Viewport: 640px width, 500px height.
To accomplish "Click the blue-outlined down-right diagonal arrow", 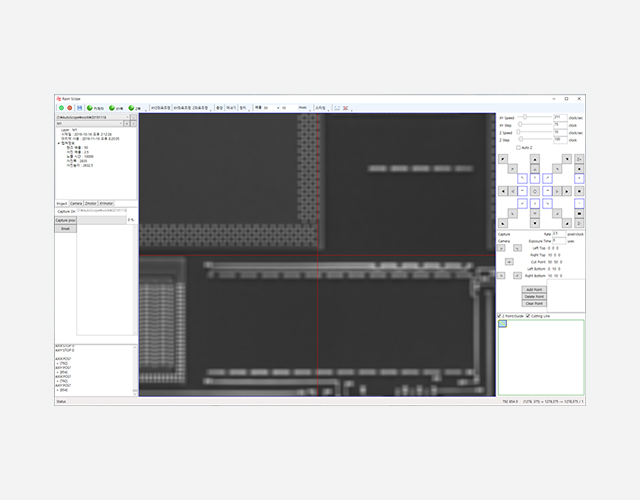I will 547,204.
